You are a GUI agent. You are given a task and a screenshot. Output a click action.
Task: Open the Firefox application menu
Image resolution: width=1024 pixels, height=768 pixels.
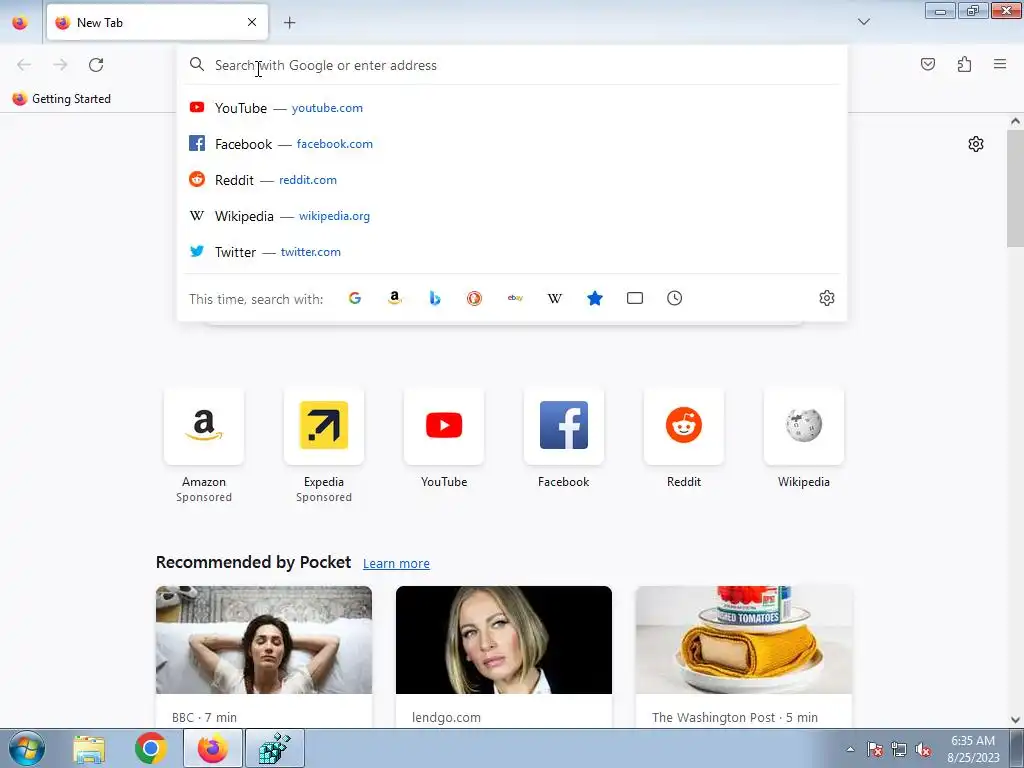(x=1000, y=64)
